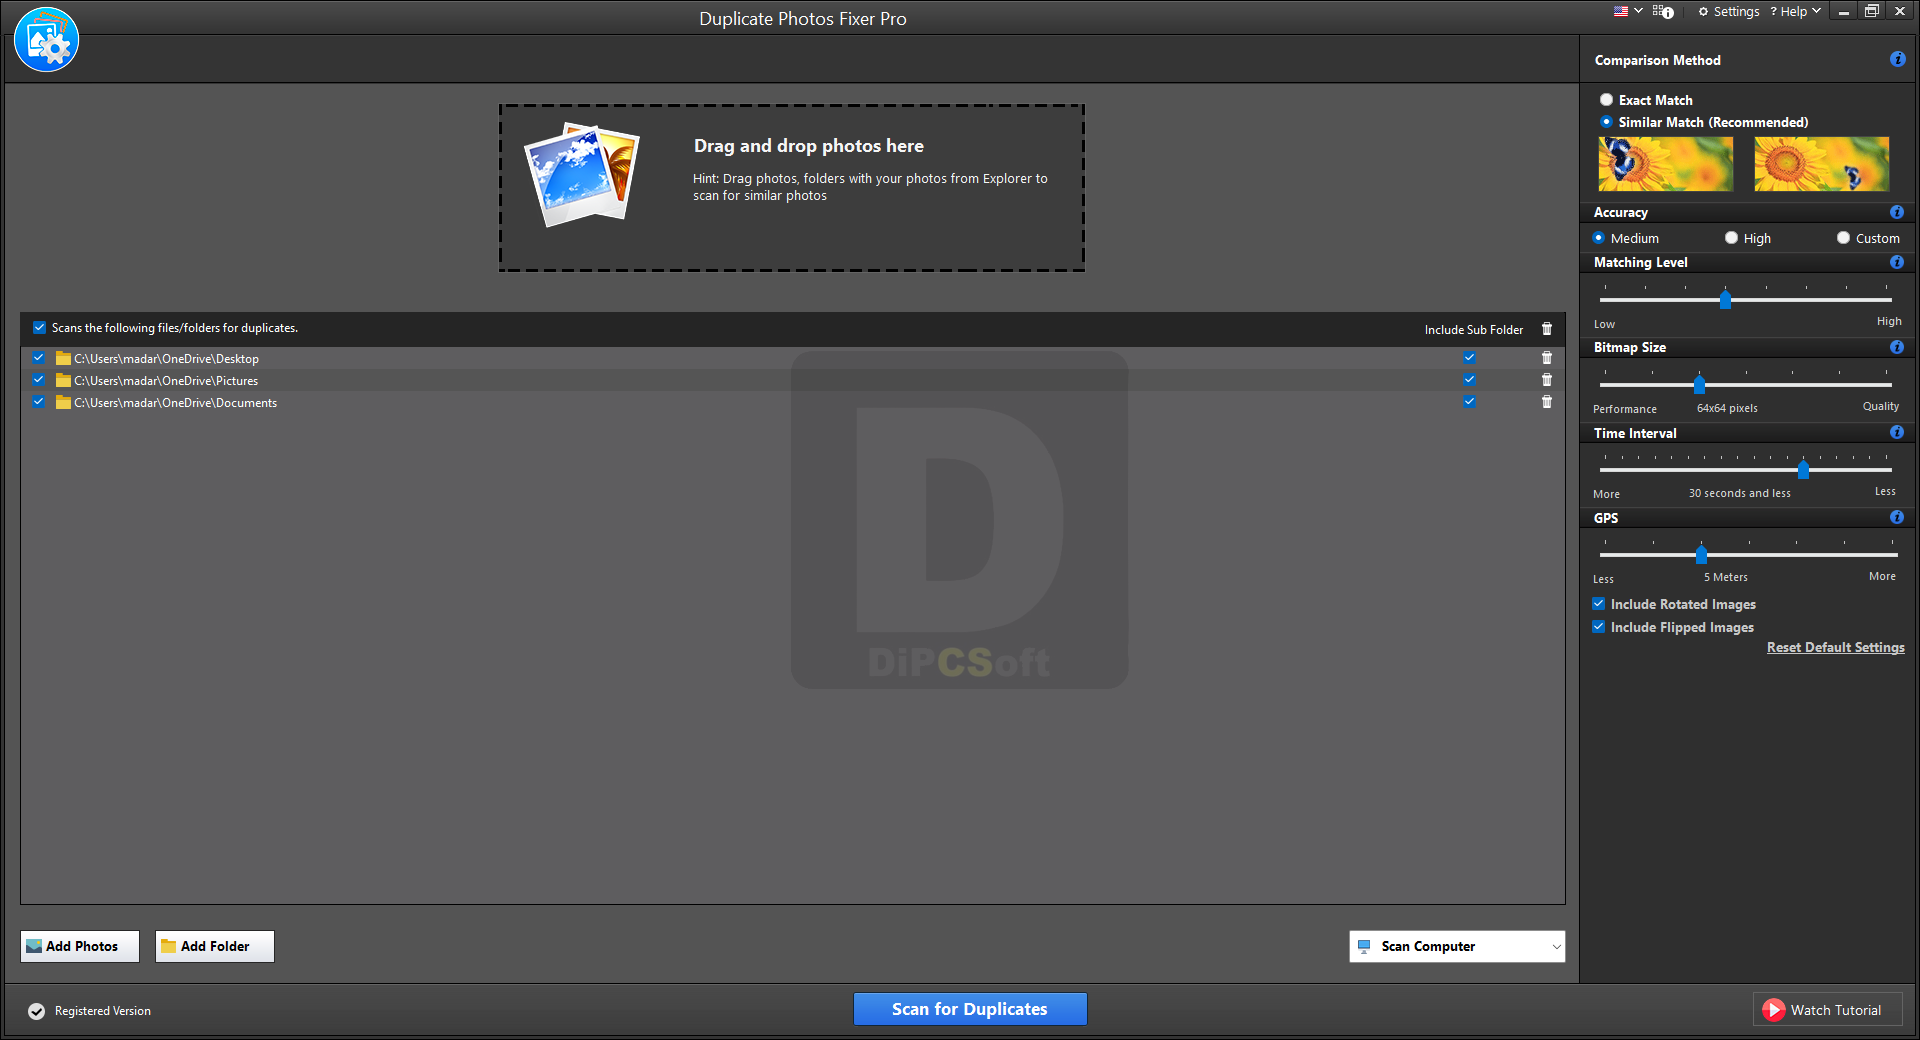Toggle Include Sub Folder for Desktop row
Viewport: 1920px width, 1040px height.
coord(1469,358)
